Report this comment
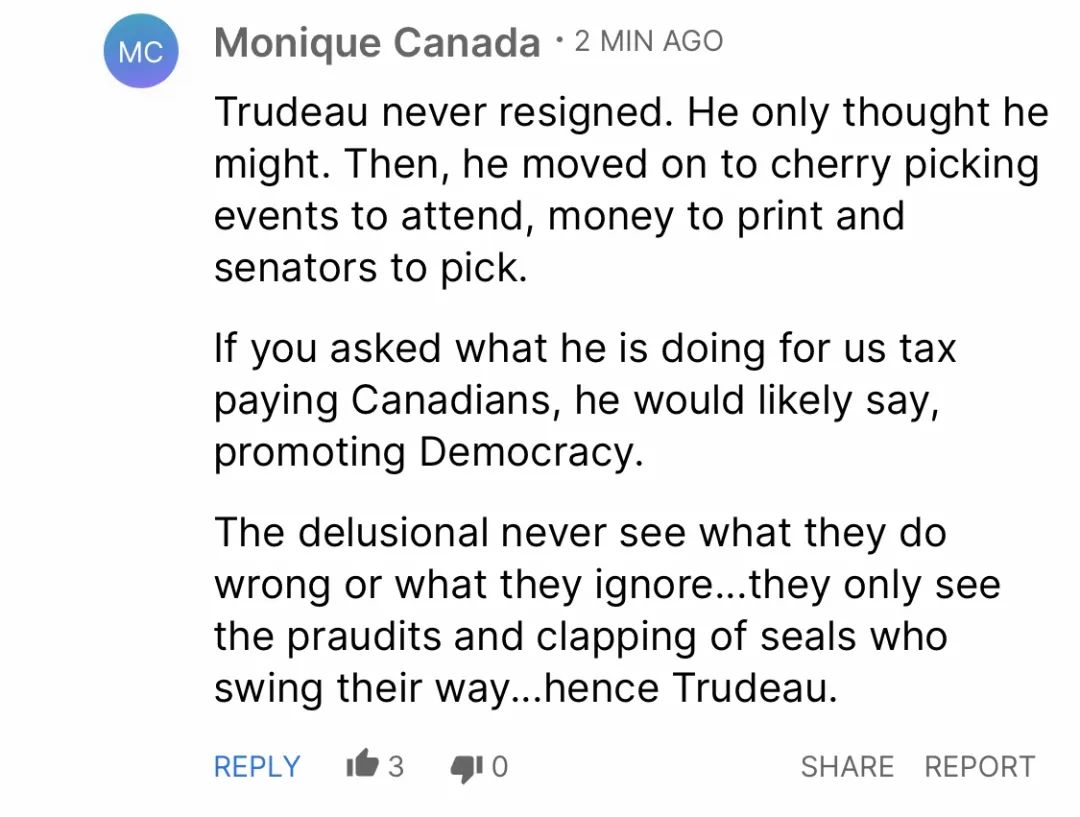Viewport: 1080px width, 817px height. point(979,766)
